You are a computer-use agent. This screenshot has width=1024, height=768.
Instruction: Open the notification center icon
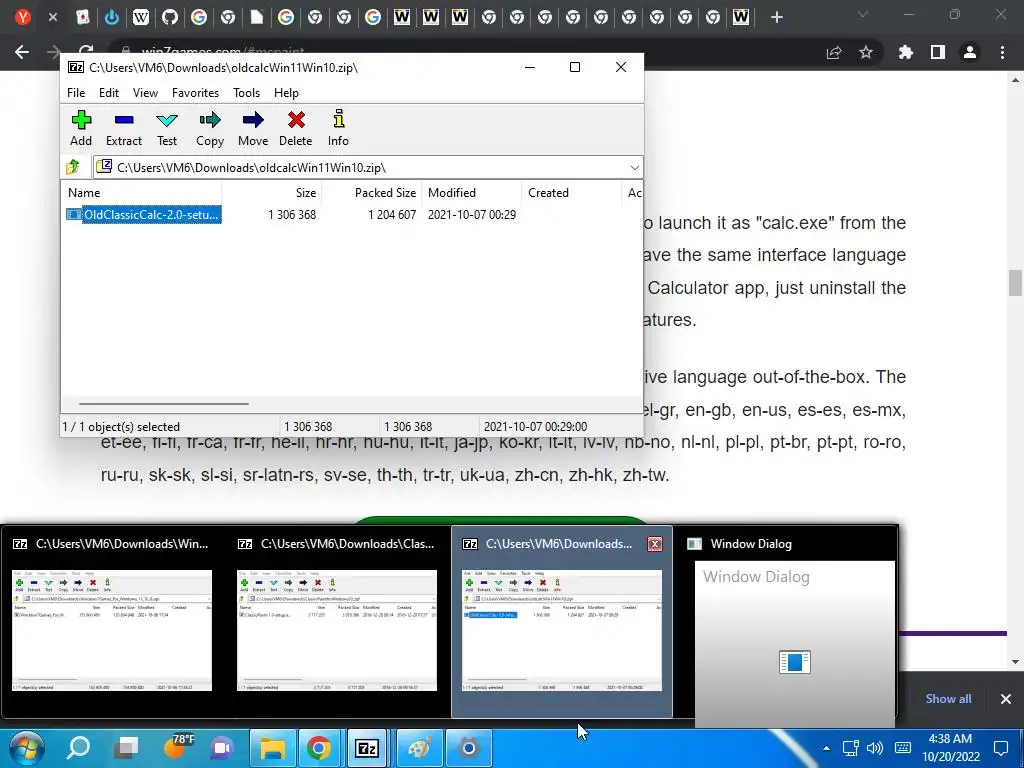click(1001, 748)
